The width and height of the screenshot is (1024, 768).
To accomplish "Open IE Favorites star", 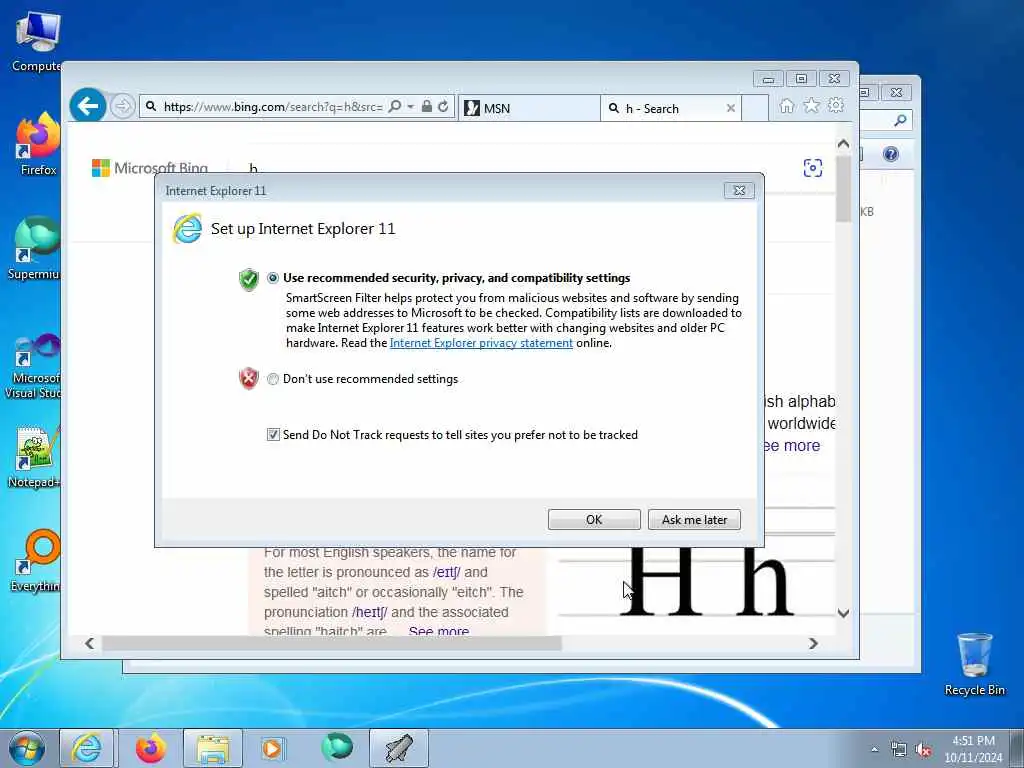I will (x=811, y=105).
